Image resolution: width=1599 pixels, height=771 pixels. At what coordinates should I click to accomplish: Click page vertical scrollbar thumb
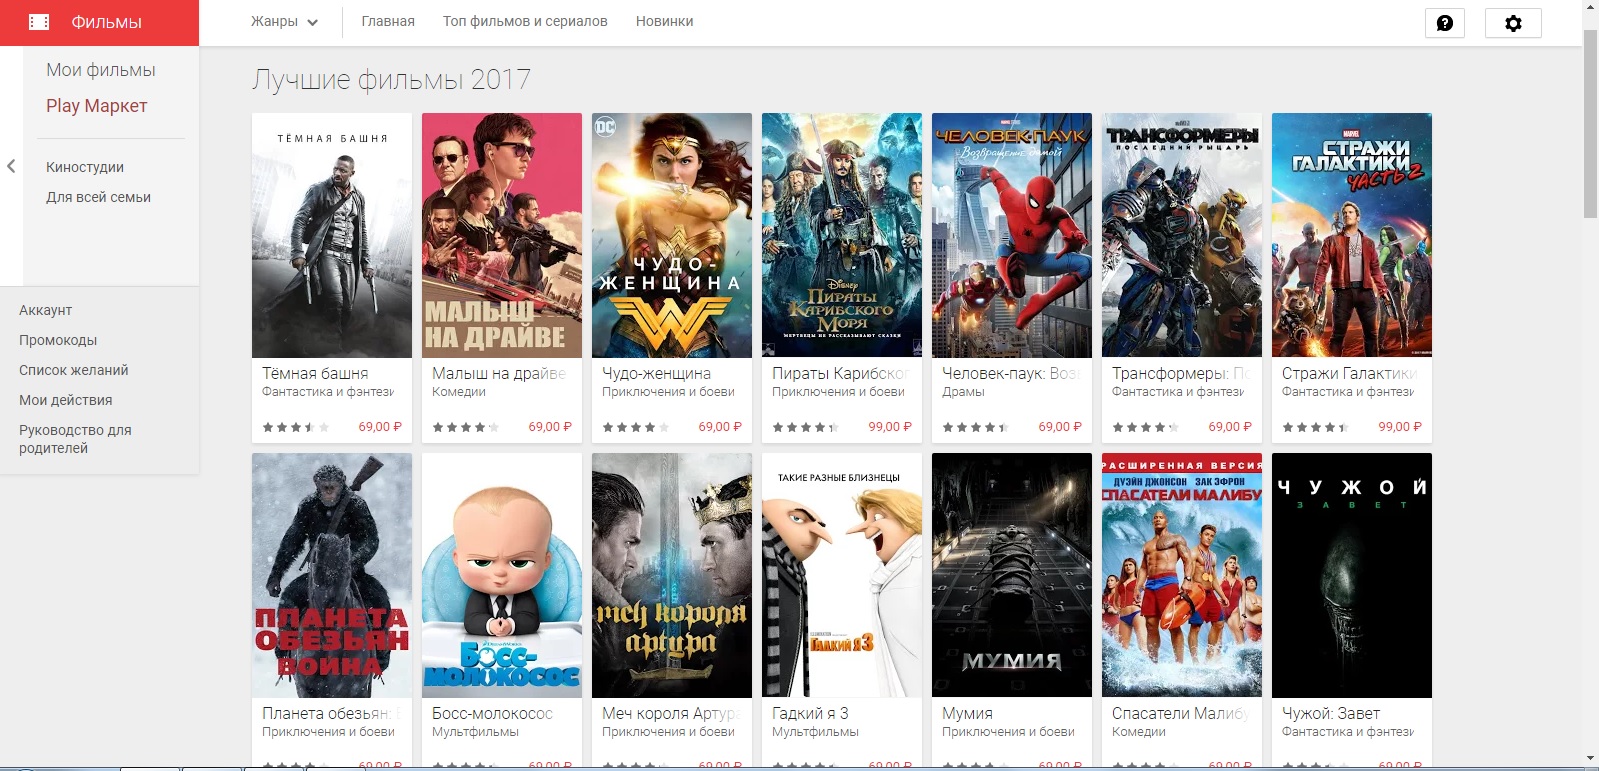click(1591, 124)
